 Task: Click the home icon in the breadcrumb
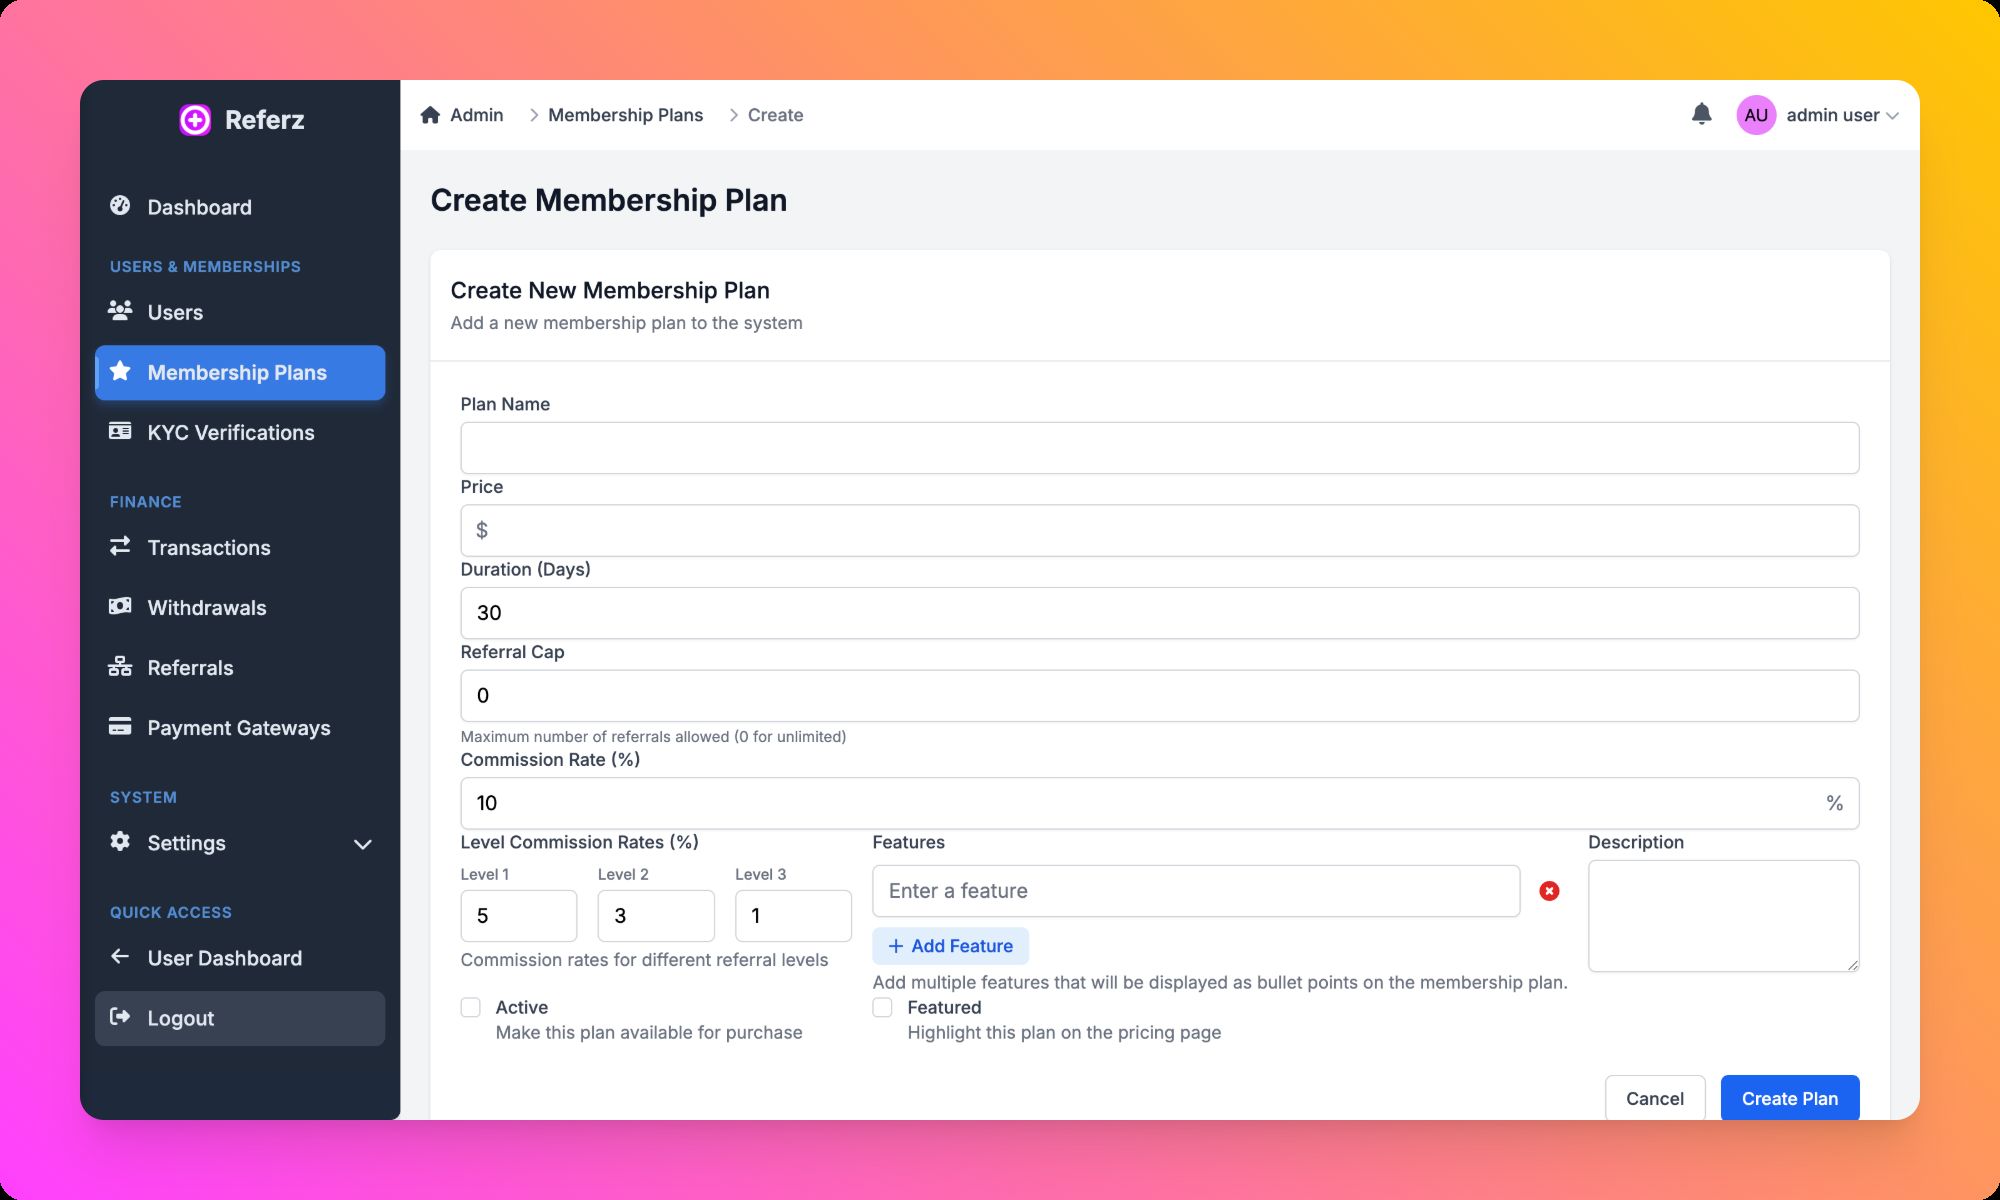pyautogui.click(x=430, y=115)
